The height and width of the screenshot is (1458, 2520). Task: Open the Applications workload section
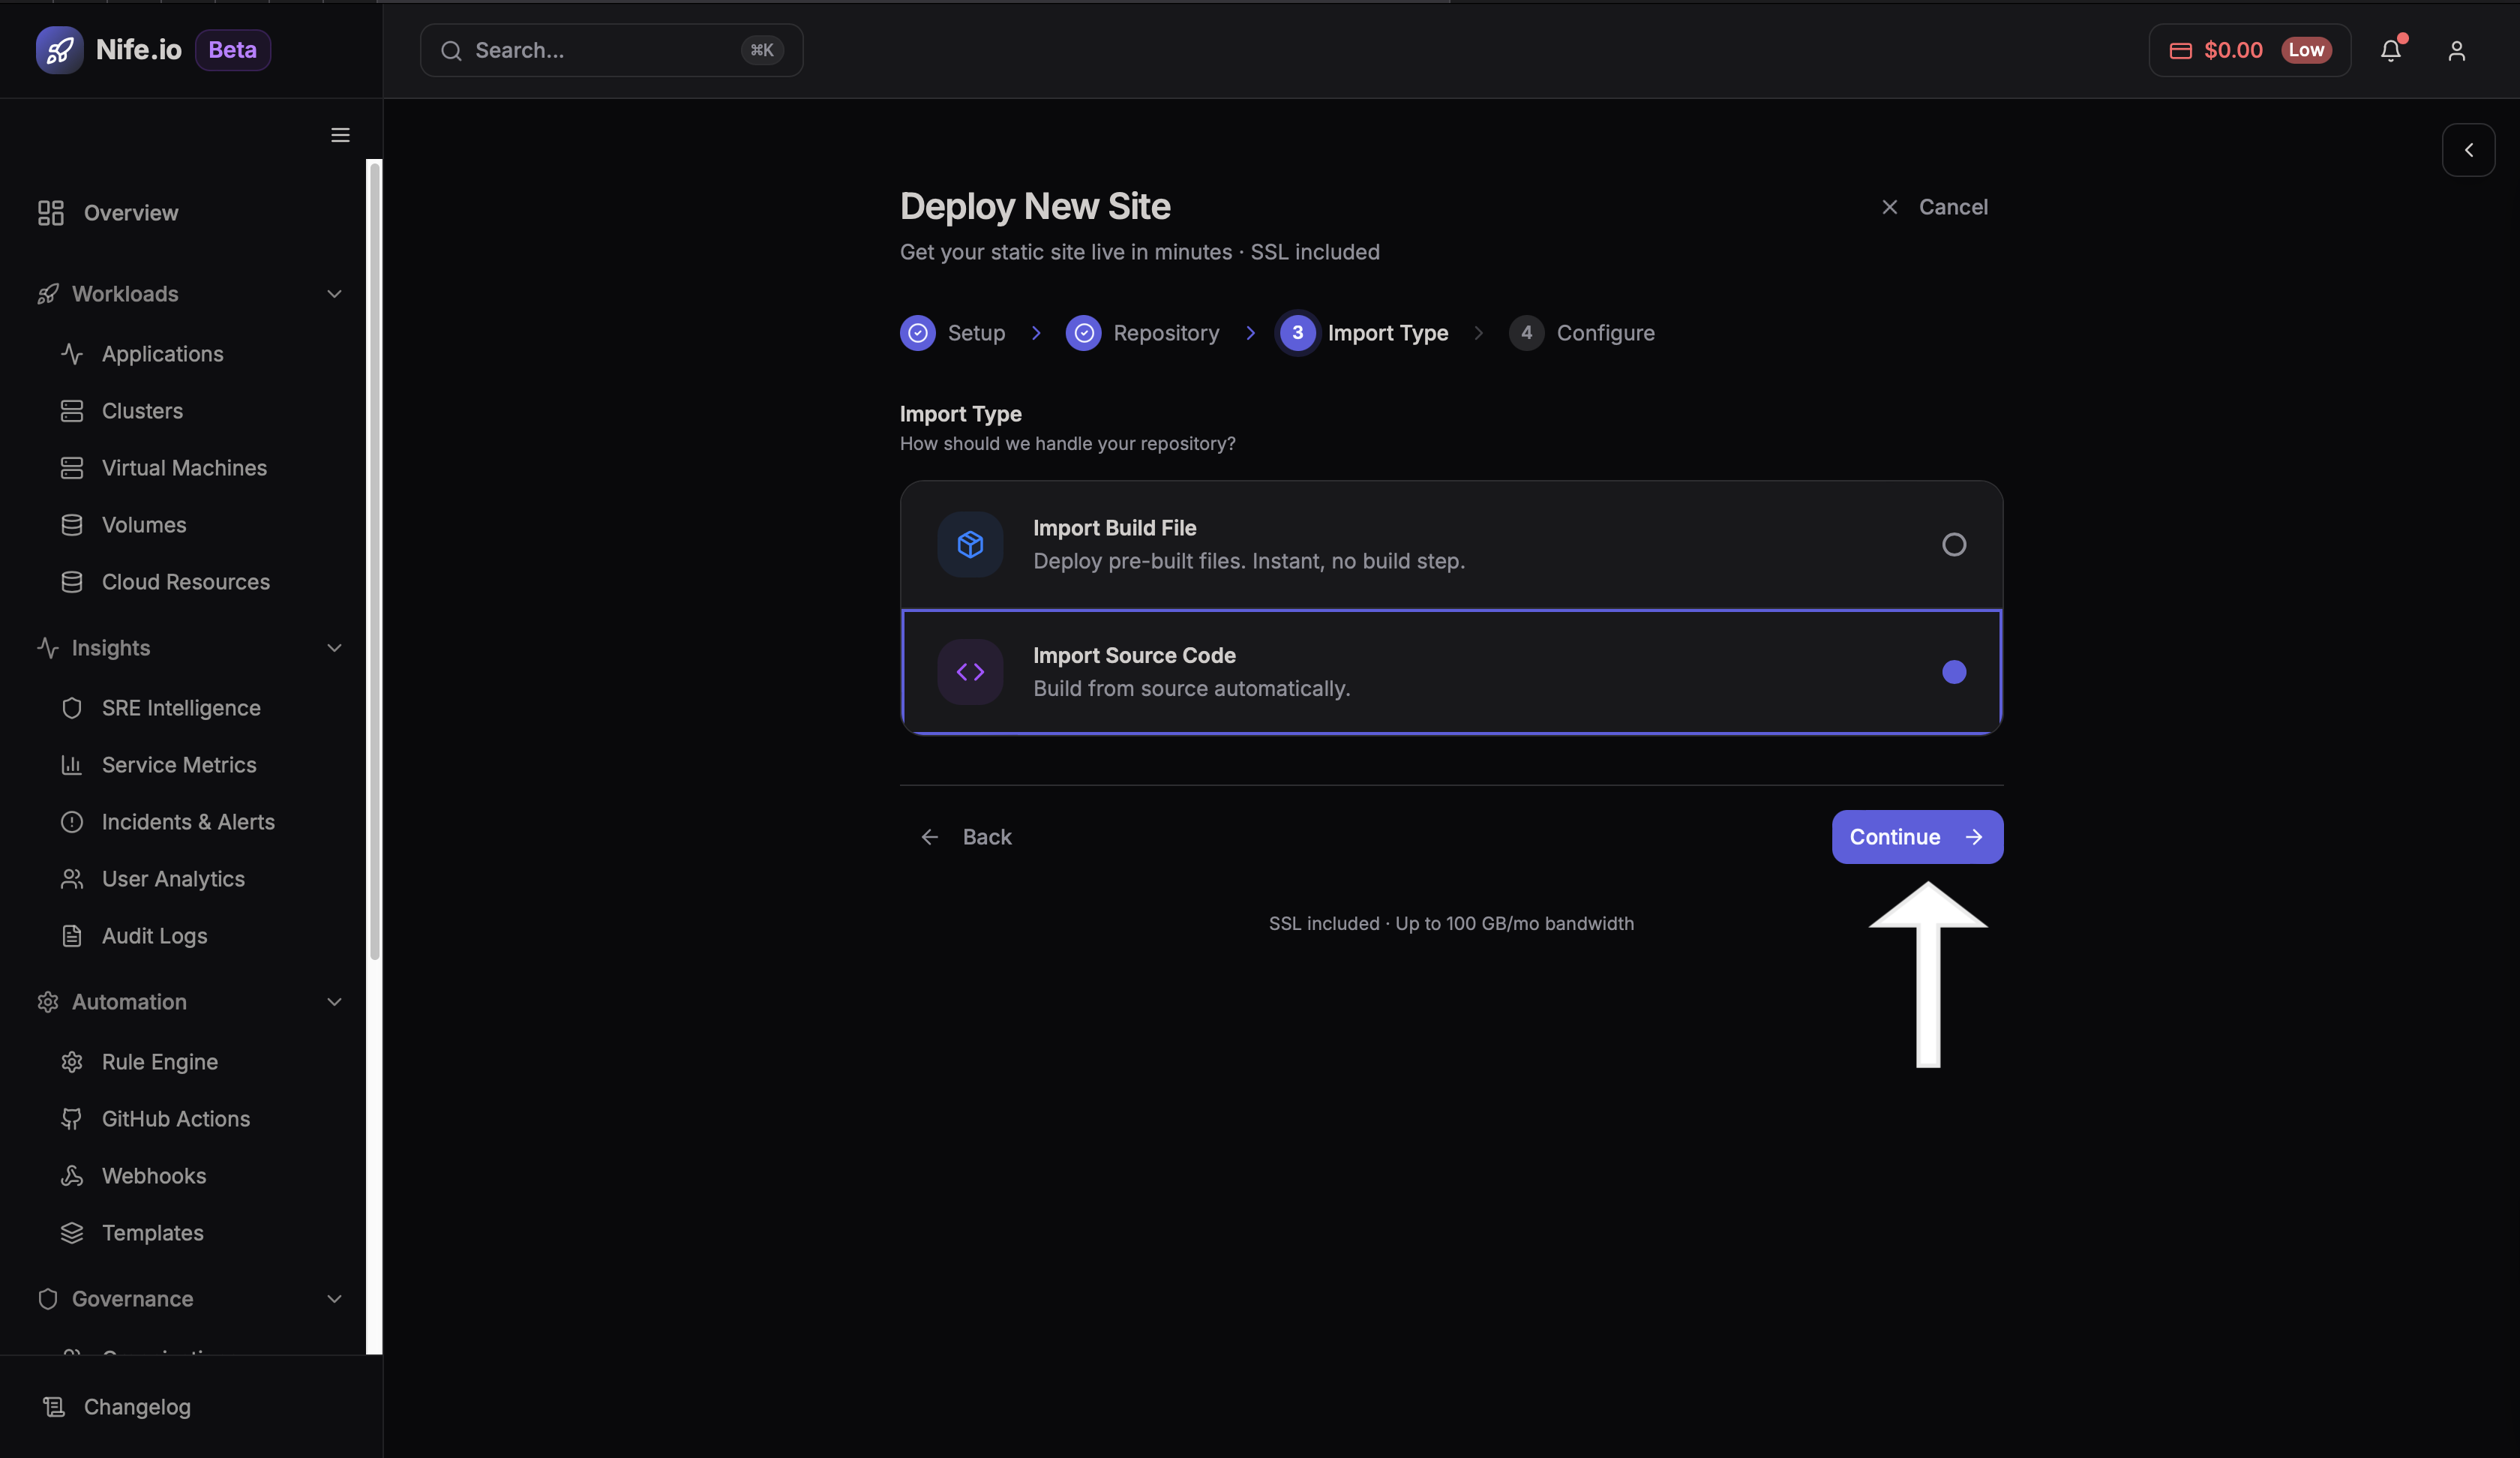pos(162,354)
